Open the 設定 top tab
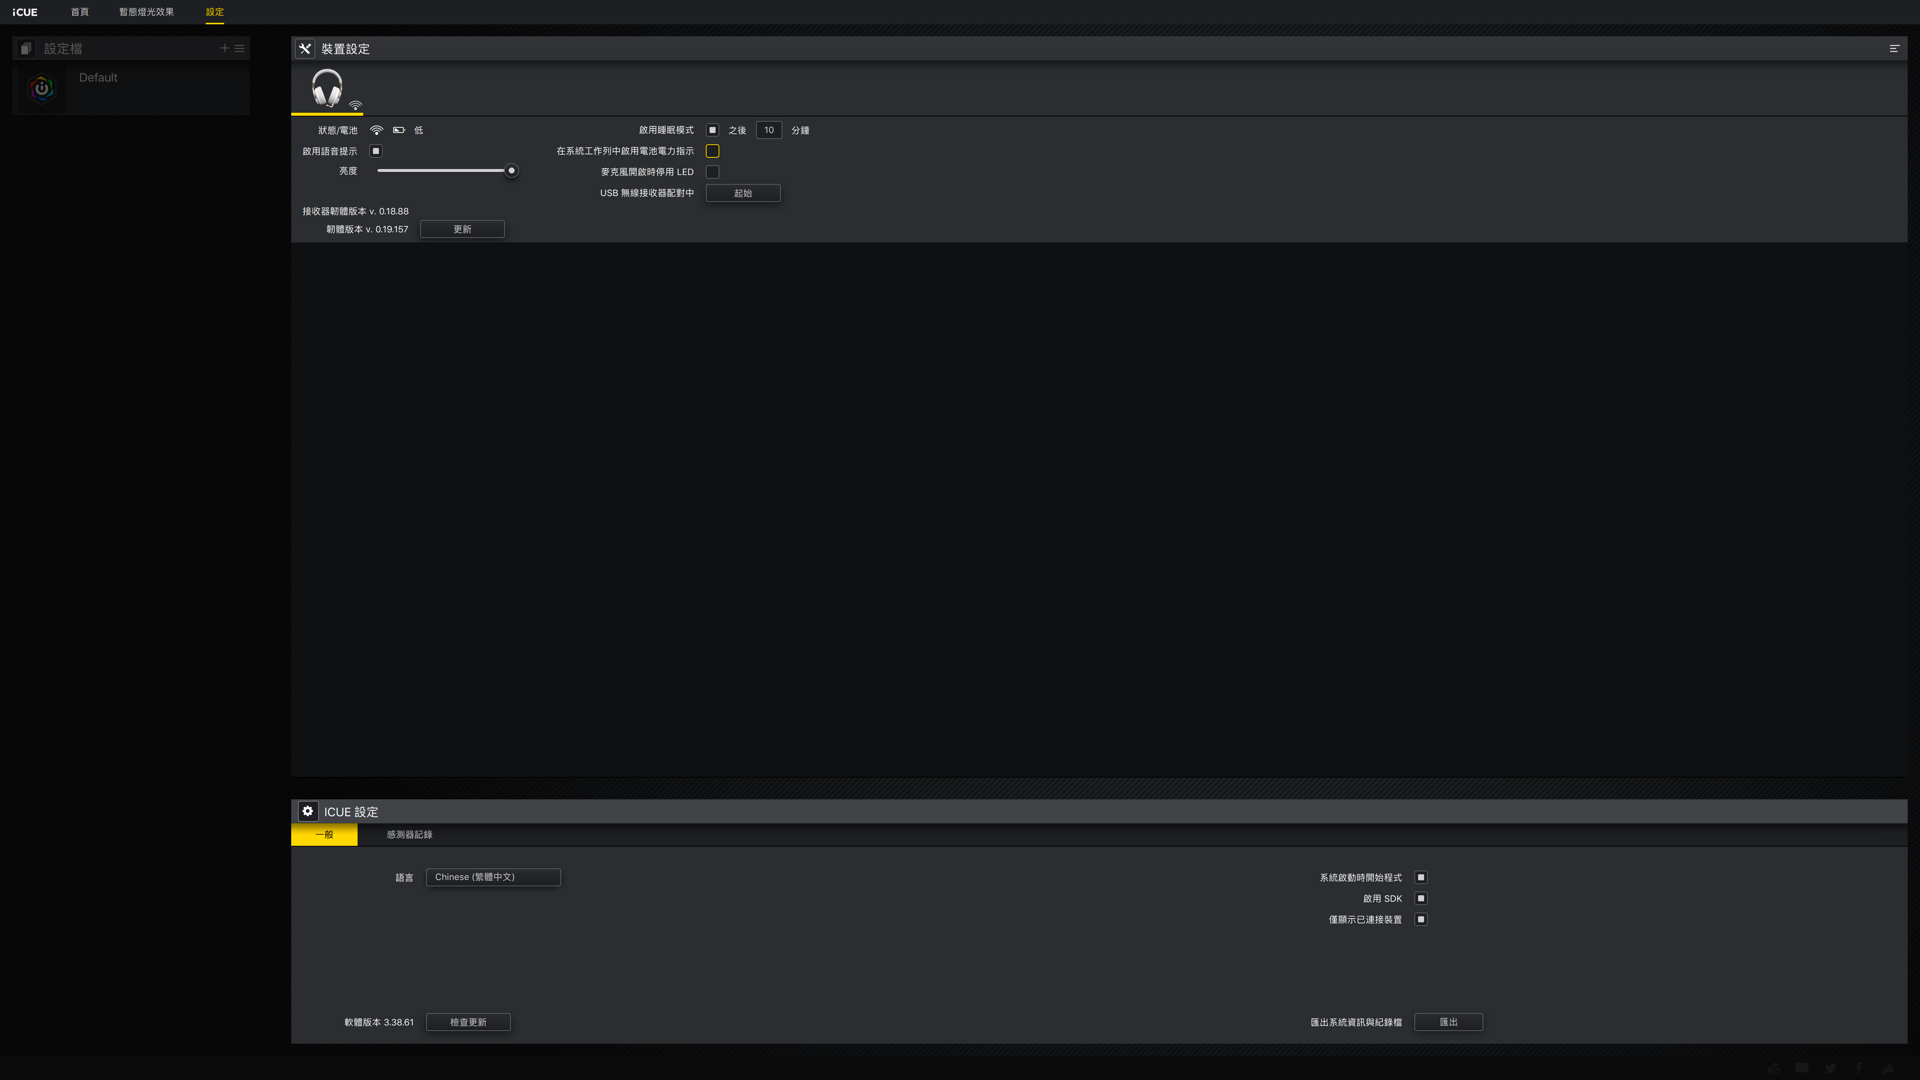Screen dimensions: 1920x1080 [215, 12]
